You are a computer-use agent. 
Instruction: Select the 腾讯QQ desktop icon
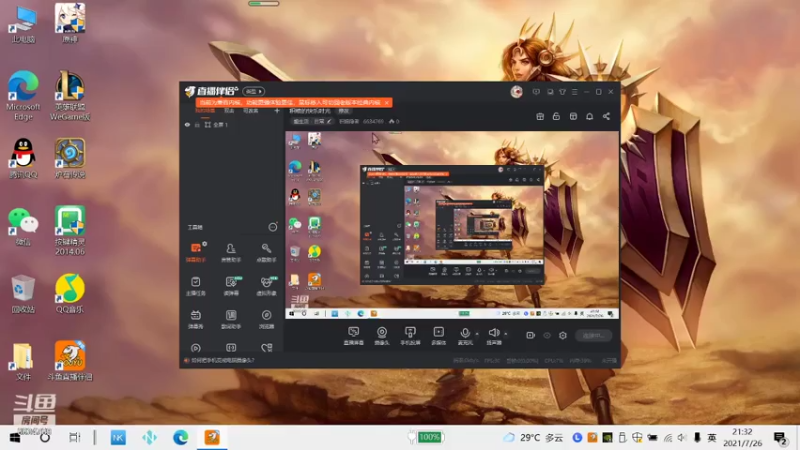pyautogui.click(x=23, y=158)
